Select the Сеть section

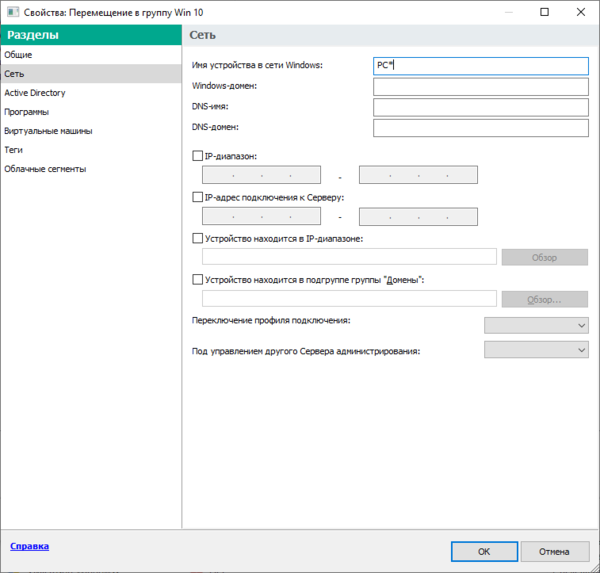pos(14,74)
